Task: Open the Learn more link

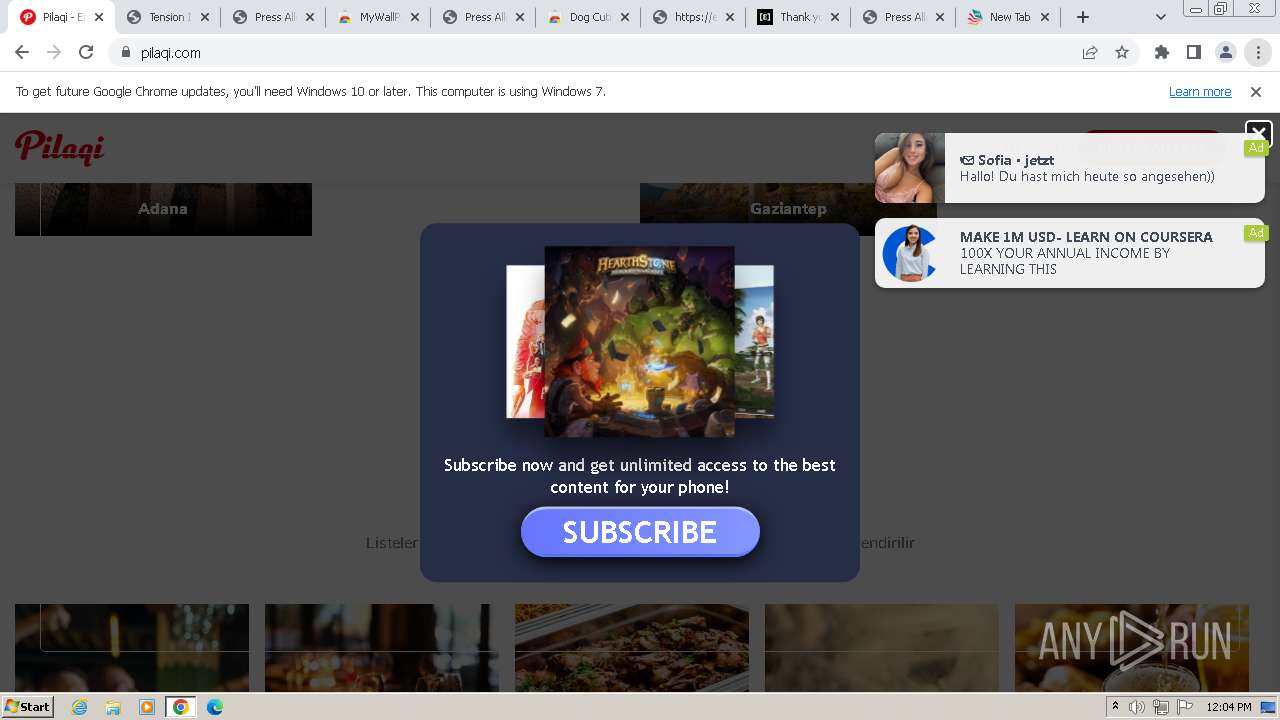Action: (1200, 92)
